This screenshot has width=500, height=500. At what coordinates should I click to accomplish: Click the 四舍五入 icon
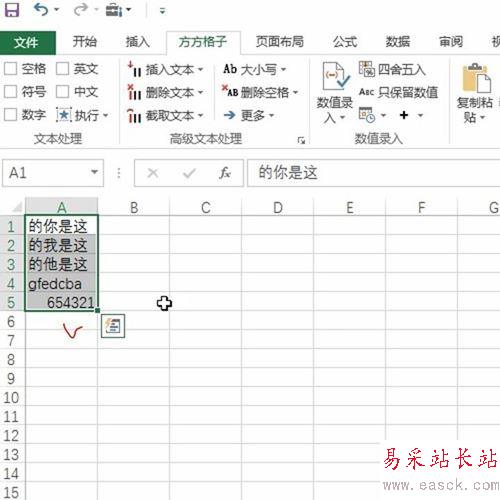[367, 69]
